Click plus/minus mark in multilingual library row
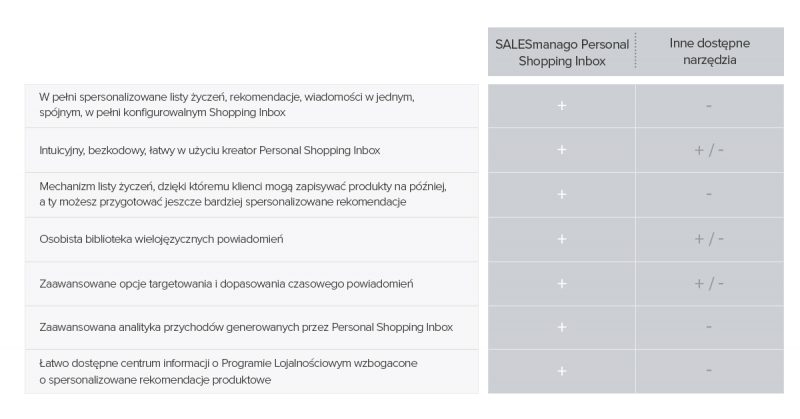The height and width of the screenshot is (419, 800). point(709,239)
